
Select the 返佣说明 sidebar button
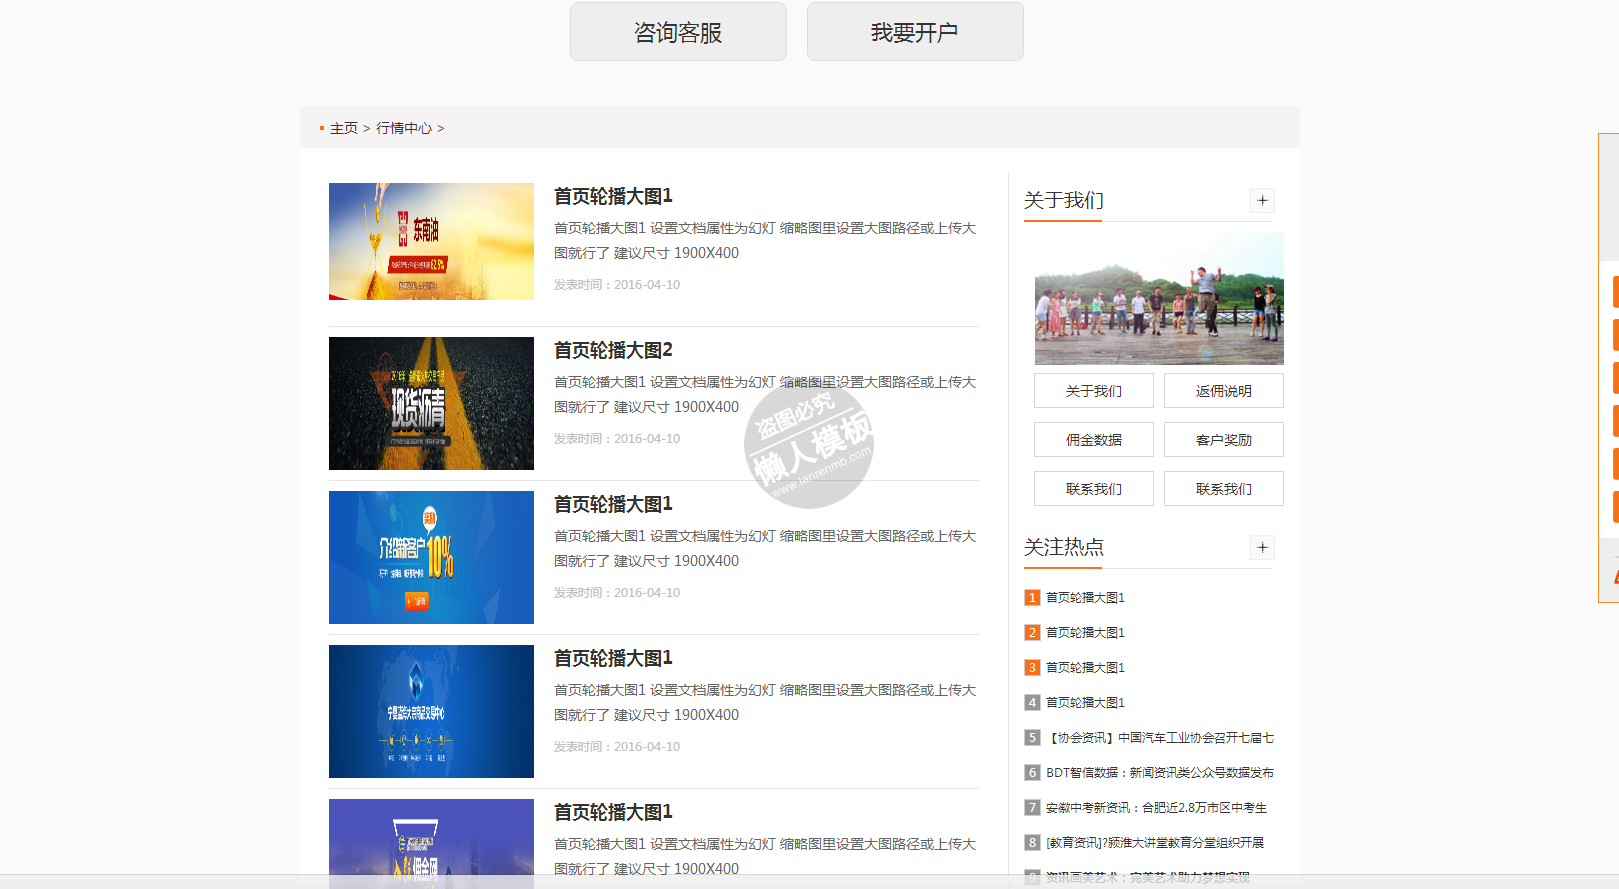pos(1223,391)
